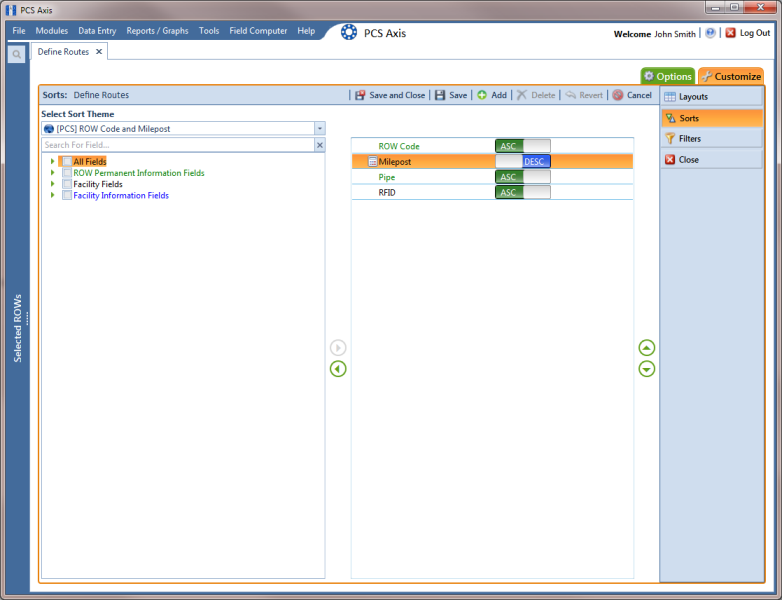
Task: Click the Milepost row grip icon
Action: click(372, 162)
